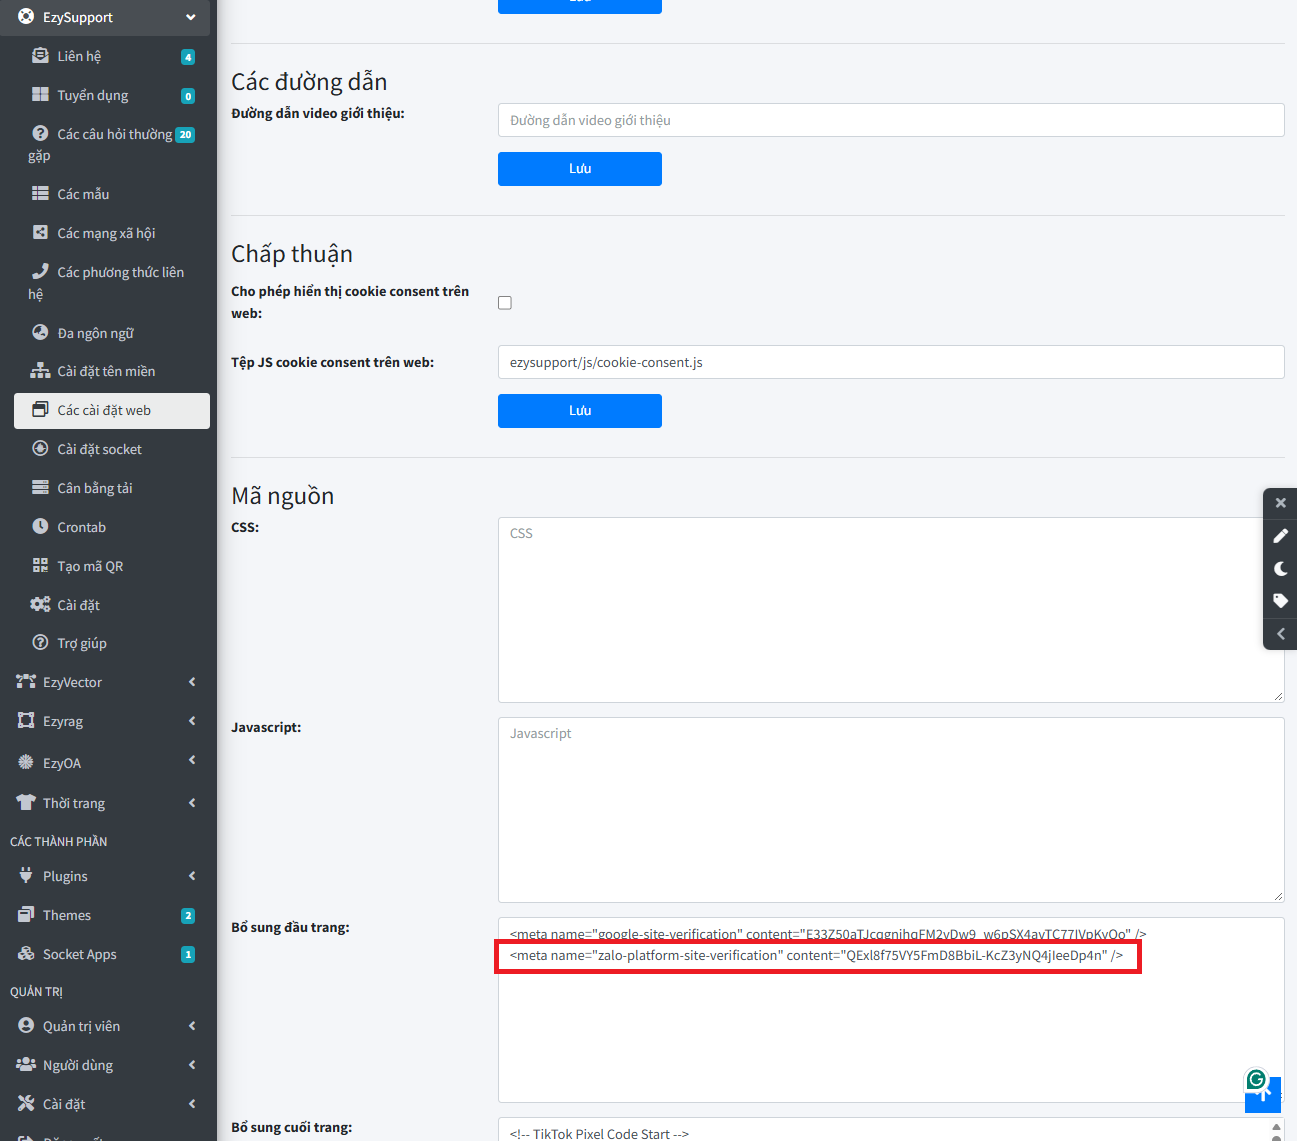Save cookie consent settings with Lưu

[580, 411]
